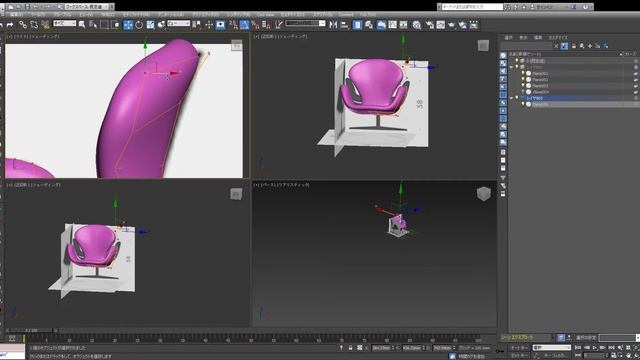Toggle the Percent Snap button
The image size is (640, 360).
(256, 25)
